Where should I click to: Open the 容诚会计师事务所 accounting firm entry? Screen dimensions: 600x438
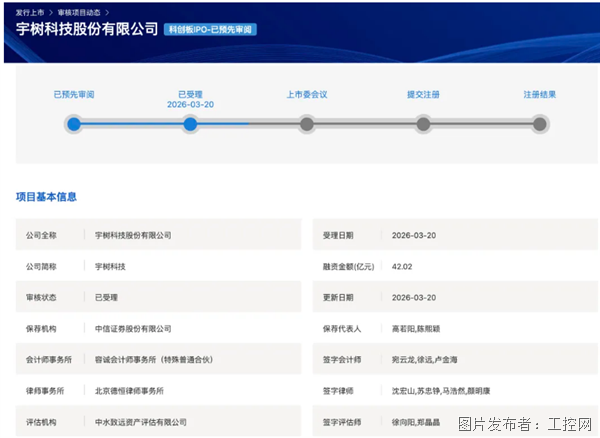[x=149, y=359]
